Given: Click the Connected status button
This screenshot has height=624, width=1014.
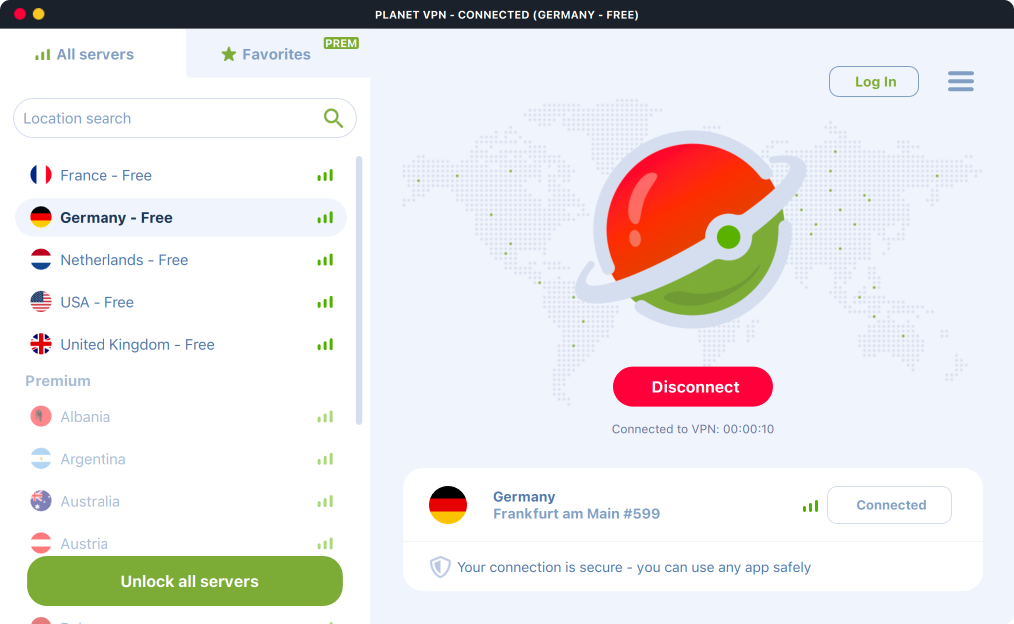Looking at the screenshot, I should [889, 505].
